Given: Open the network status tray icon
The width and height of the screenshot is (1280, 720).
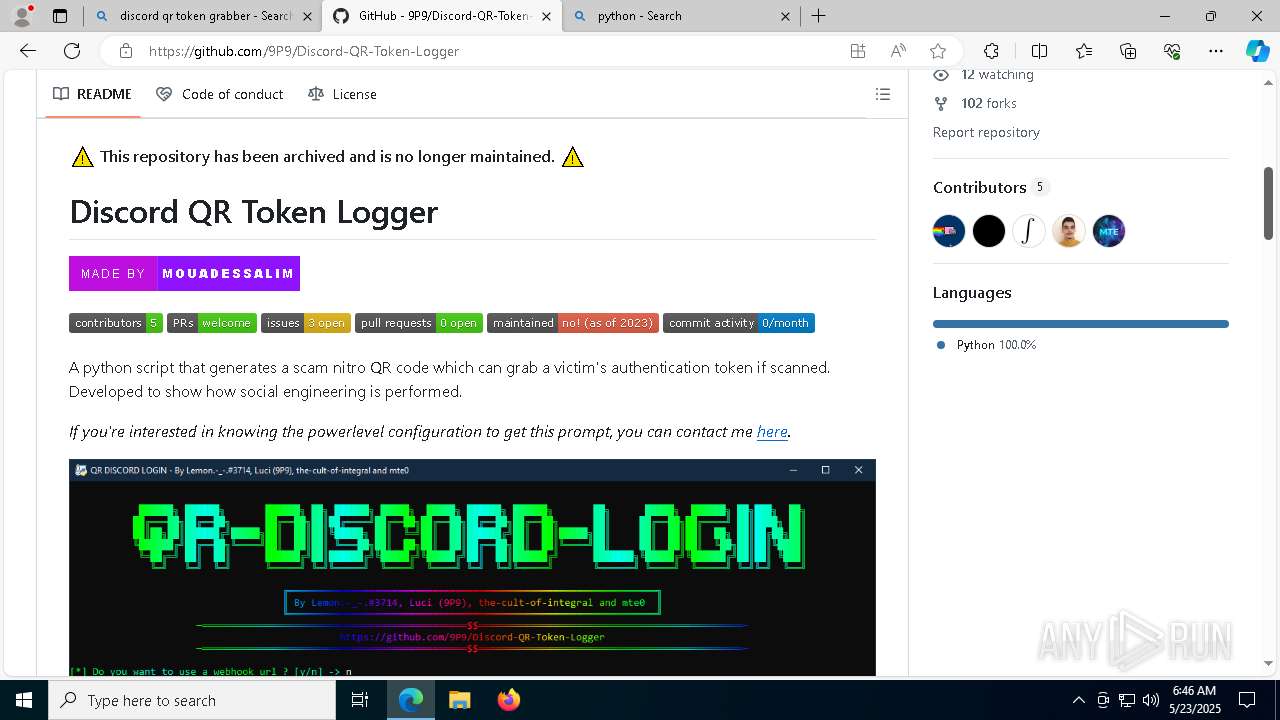Looking at the screenshot, I should coord(1127,700).
